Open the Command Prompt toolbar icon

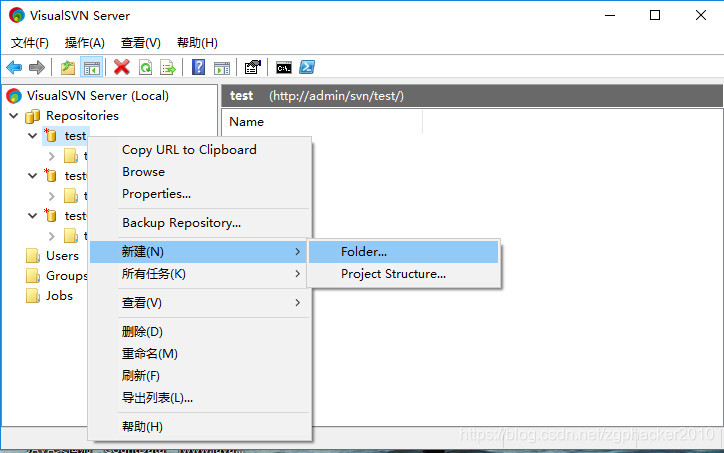click(284, 68)
